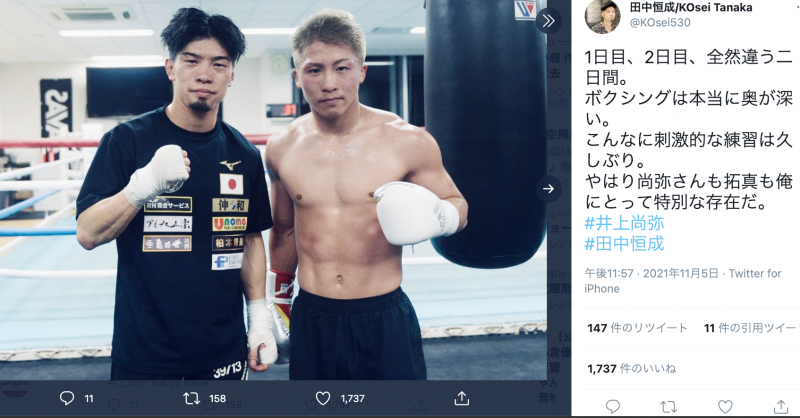Like the tweet via photo overlay heart
This screenshot has height=418, width=800.
[322, 398]
